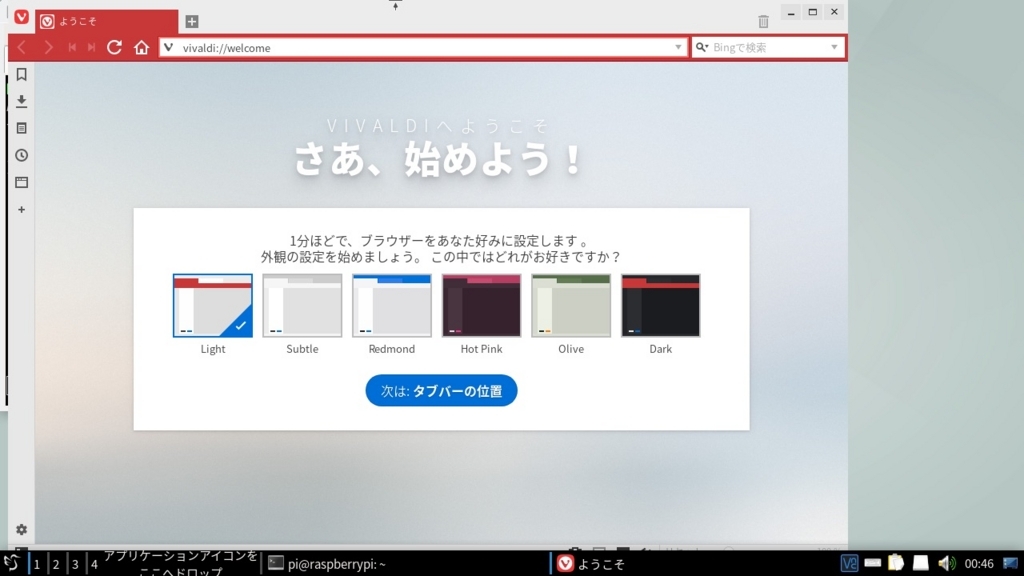Switch to workspace 2
1024x576 pixels.
pos(56,564)
